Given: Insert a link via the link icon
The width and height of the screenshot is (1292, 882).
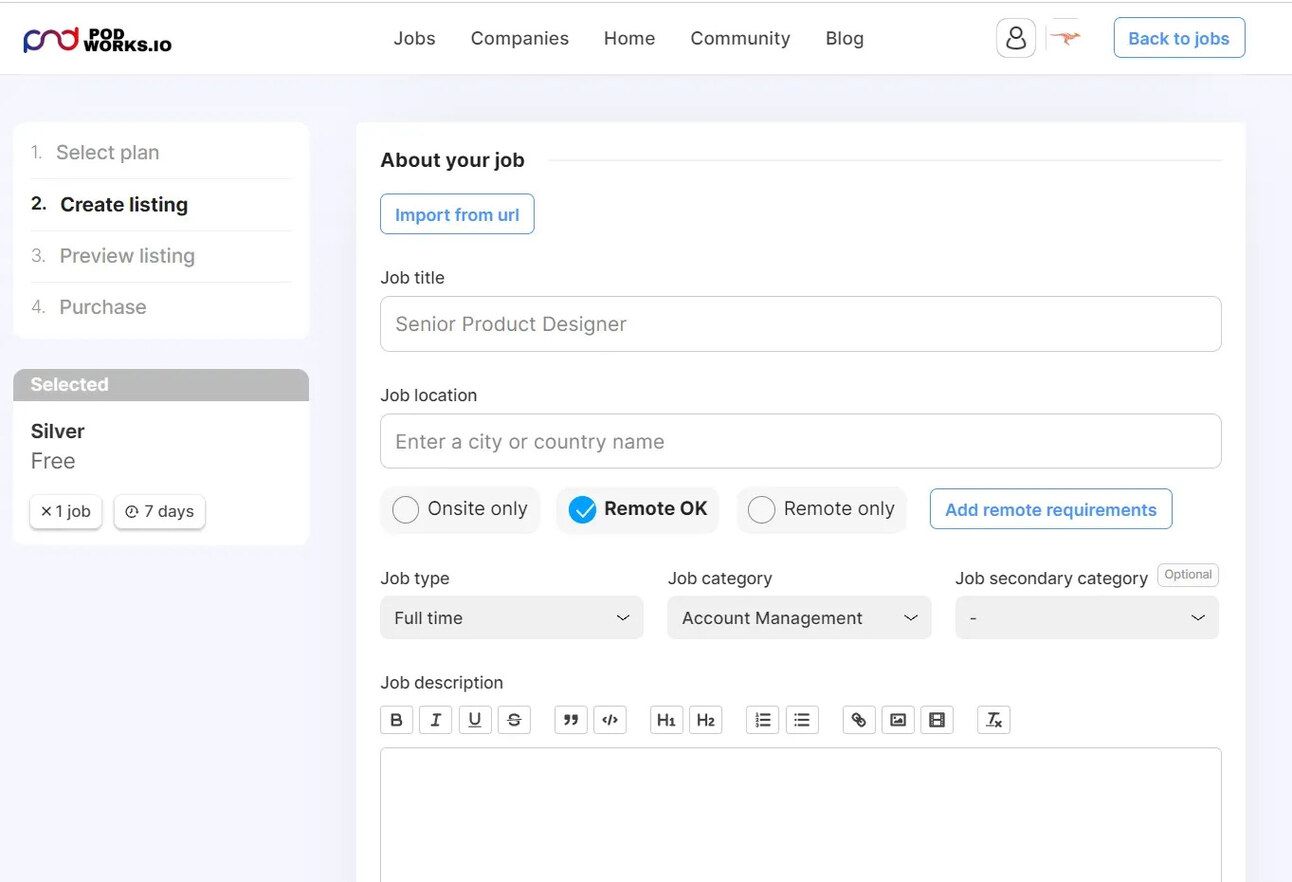Looking at the screenshot, I should [x=858, y=720].
